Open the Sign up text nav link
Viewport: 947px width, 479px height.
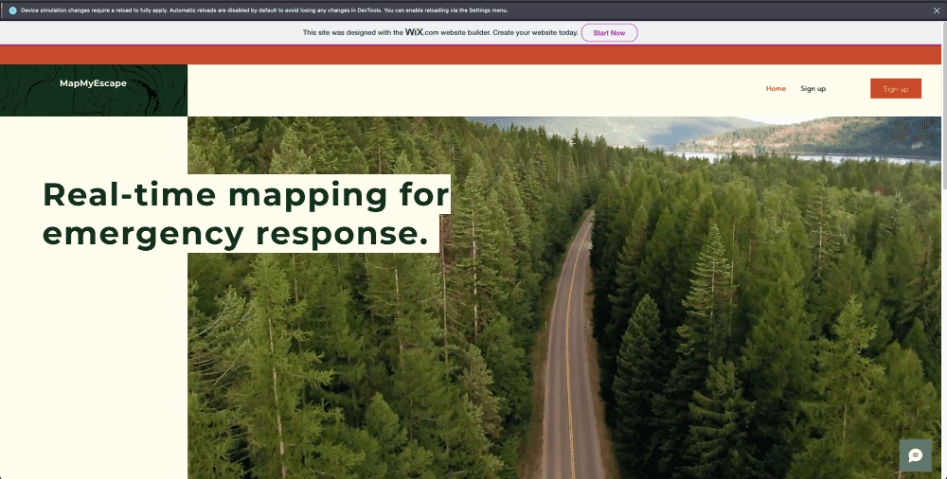pyautogui.click(x=813, y=89)
